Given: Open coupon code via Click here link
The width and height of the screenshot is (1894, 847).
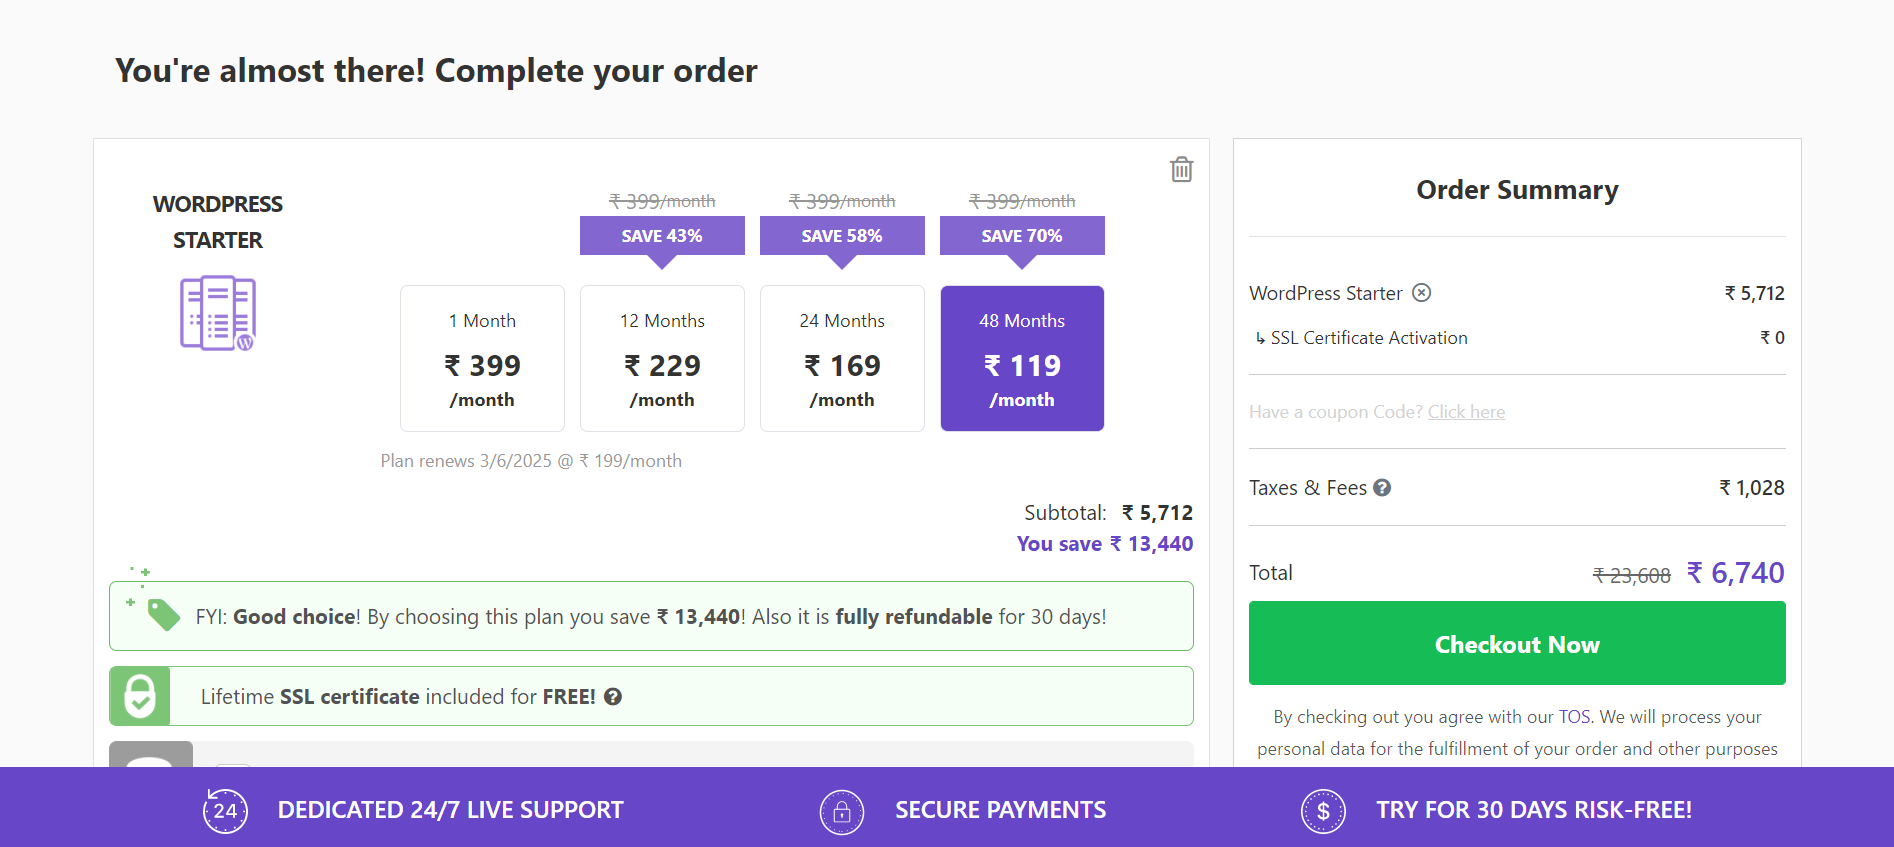Looking at the screenshot, I should [1466, 412].
